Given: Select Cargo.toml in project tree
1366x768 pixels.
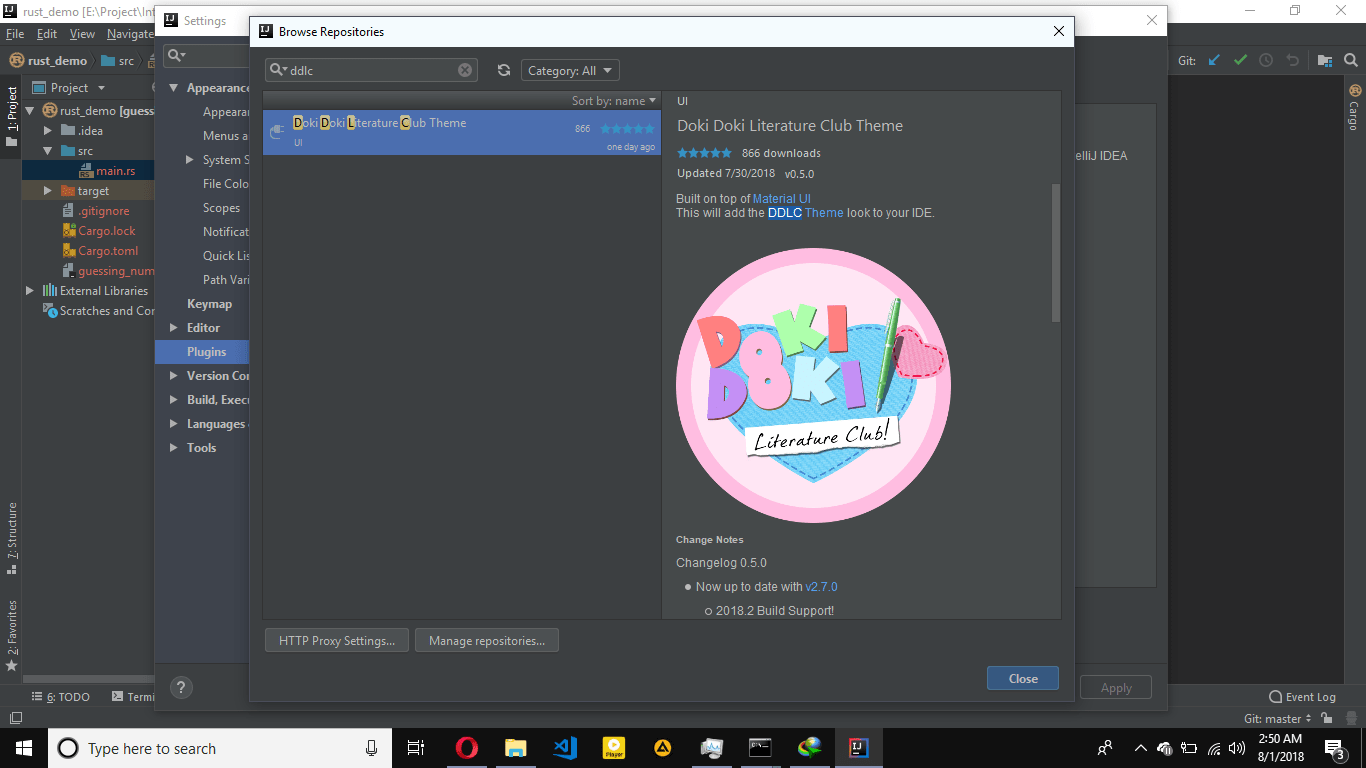Looking at the screenshot, I should click(108, 251).
